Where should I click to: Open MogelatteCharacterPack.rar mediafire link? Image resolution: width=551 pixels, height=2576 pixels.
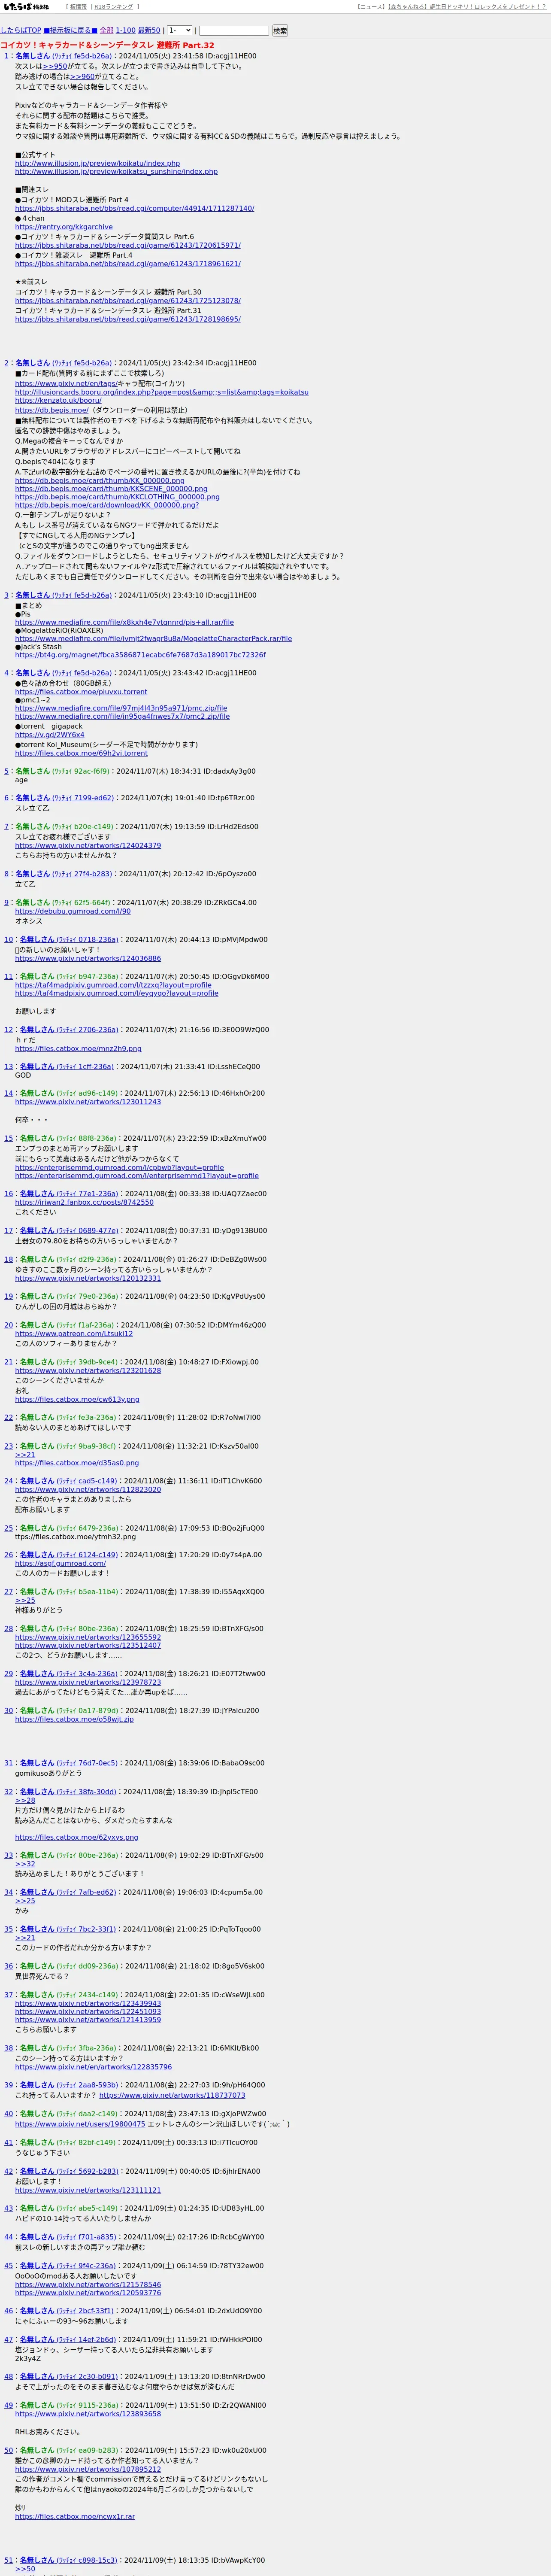click(x=153, y=638)
